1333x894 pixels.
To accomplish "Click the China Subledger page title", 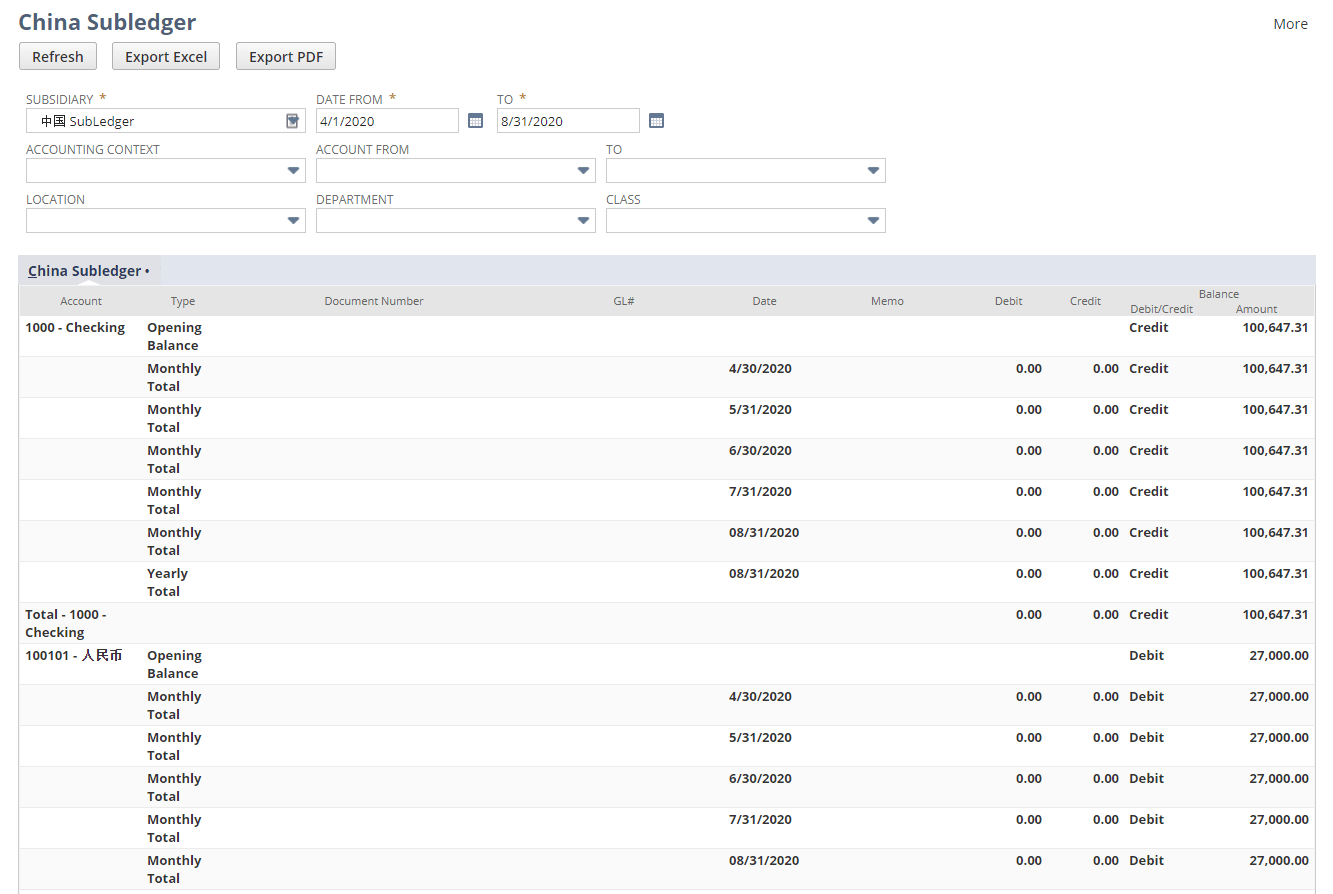I will coord(107,22).
